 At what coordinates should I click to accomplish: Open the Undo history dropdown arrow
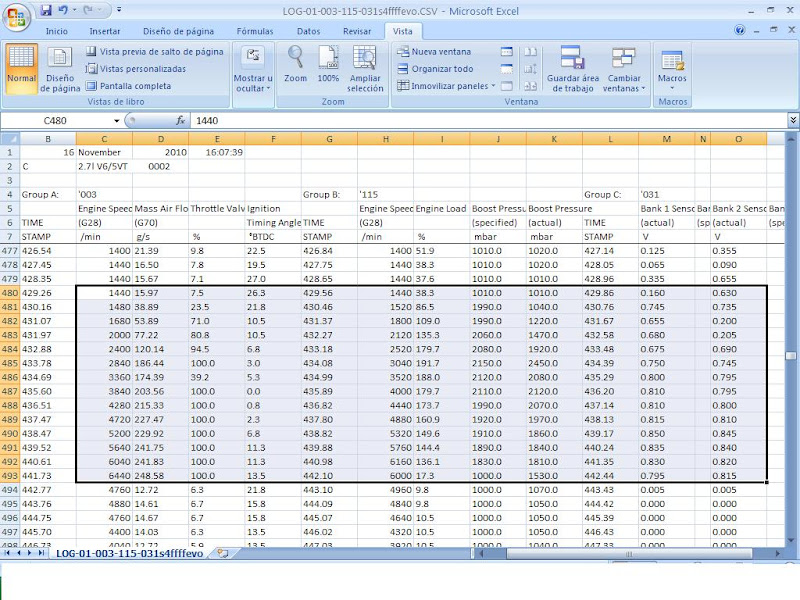click(74, 10)
